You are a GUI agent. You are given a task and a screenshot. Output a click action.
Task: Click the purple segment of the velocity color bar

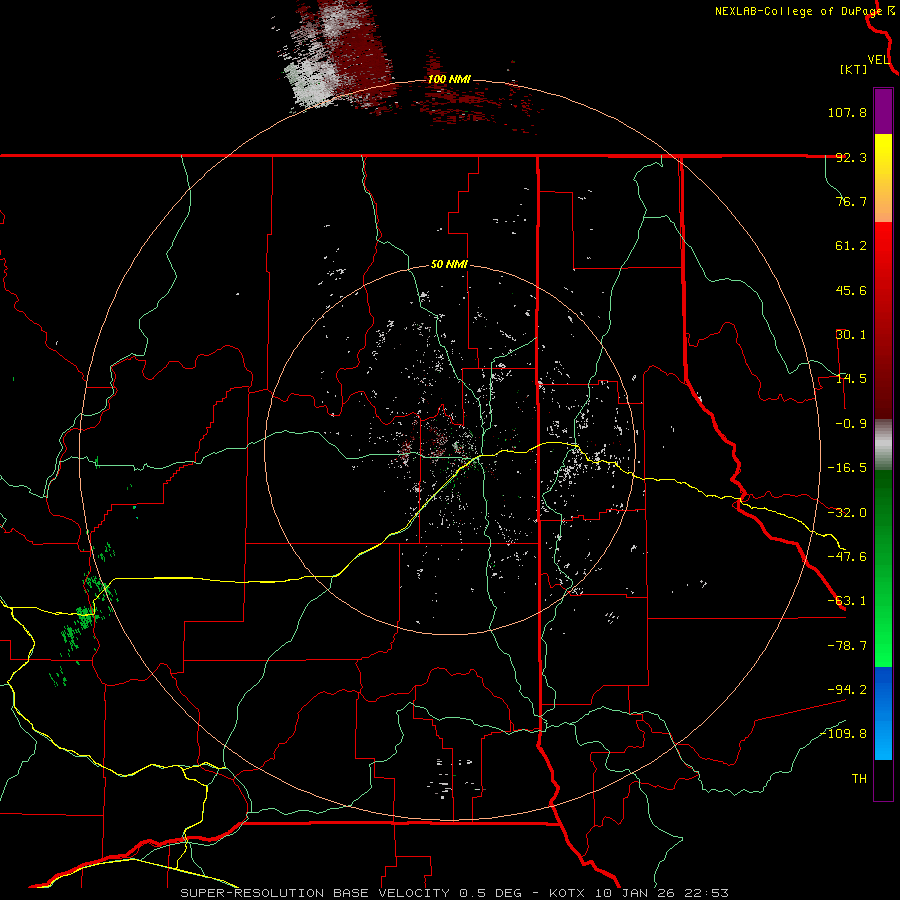pyautogui.click(x=883, y=111)
